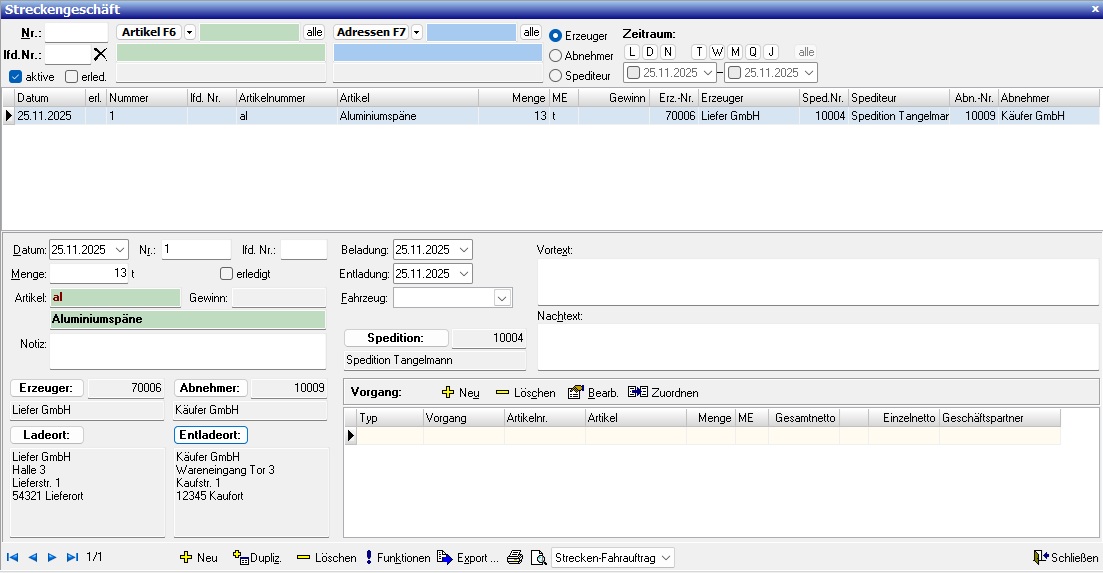This screenshot has height=573, width=1103.
Task: Click the printer icon in bottom toolbar
Action: (514, 558)
